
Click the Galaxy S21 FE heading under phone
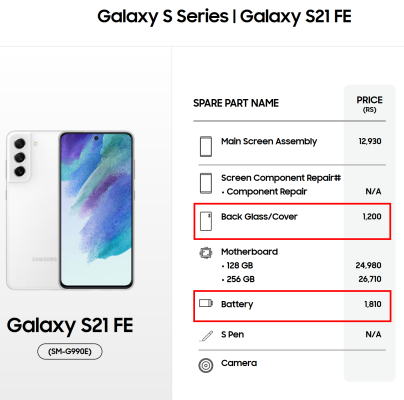tap(70, 326)
